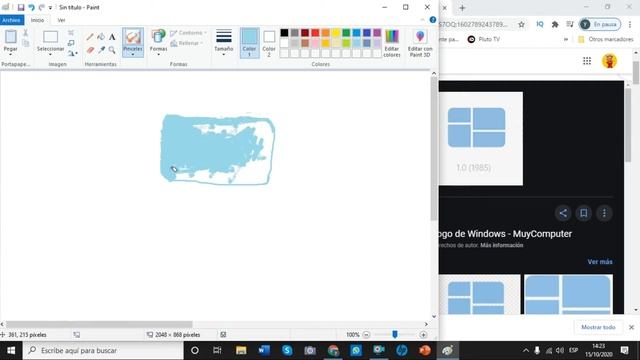Click the Crop icon in Imagen group
The image size is (640, 360).
click(71, 33)
